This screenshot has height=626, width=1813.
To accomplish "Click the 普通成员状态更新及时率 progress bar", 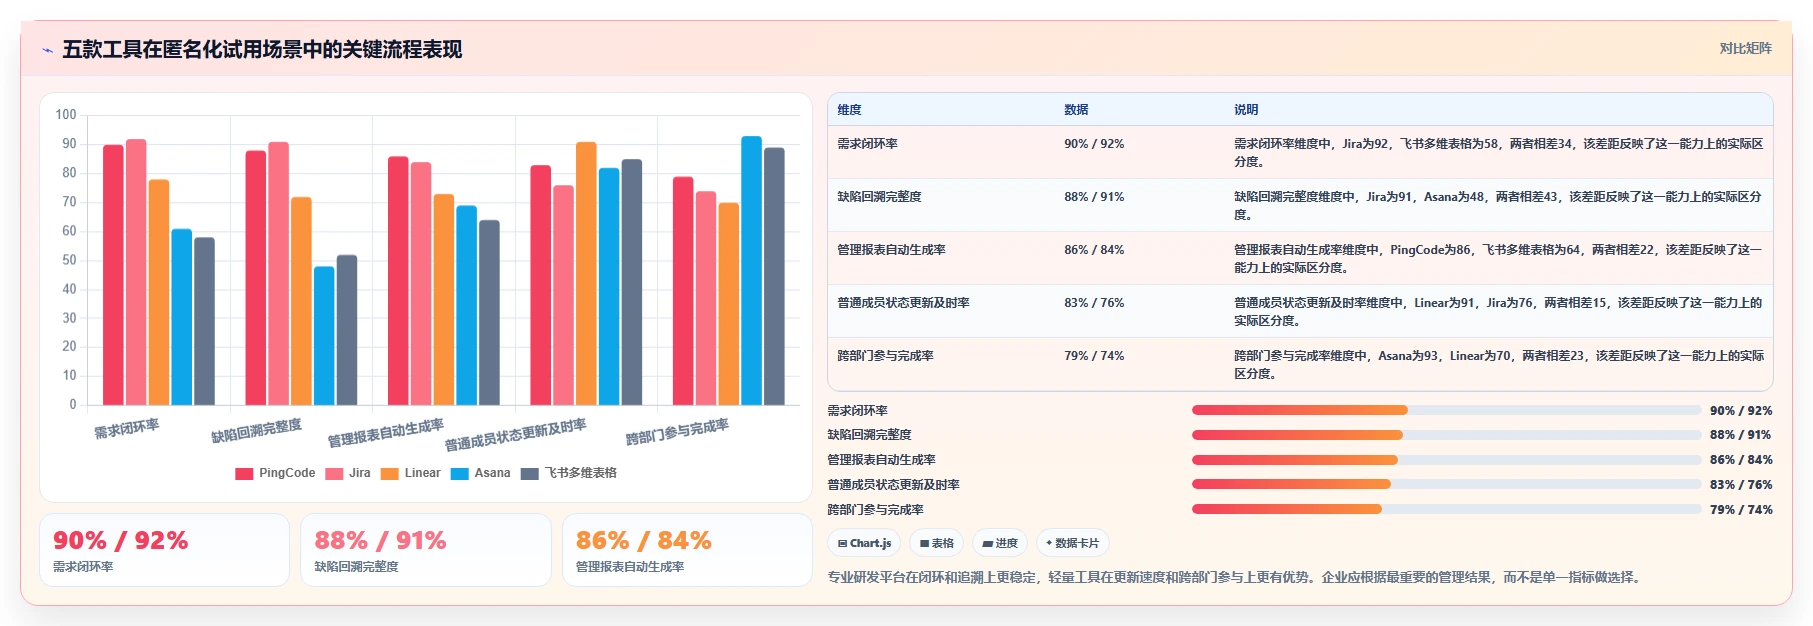I will click(x=1446, y=484).
